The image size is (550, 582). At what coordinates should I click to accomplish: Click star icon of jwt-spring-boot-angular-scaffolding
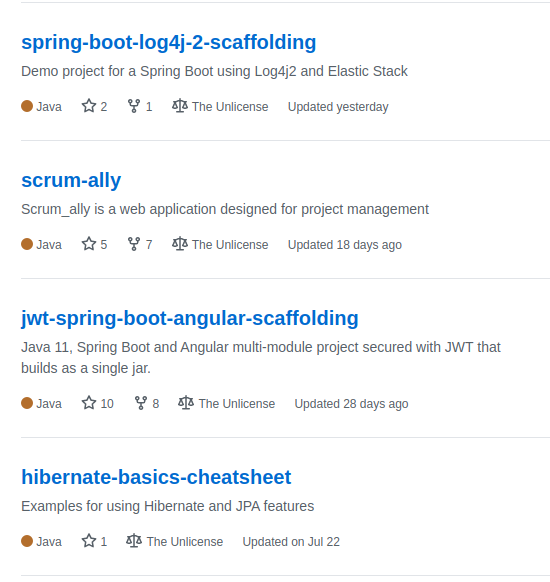coord(89,403)
